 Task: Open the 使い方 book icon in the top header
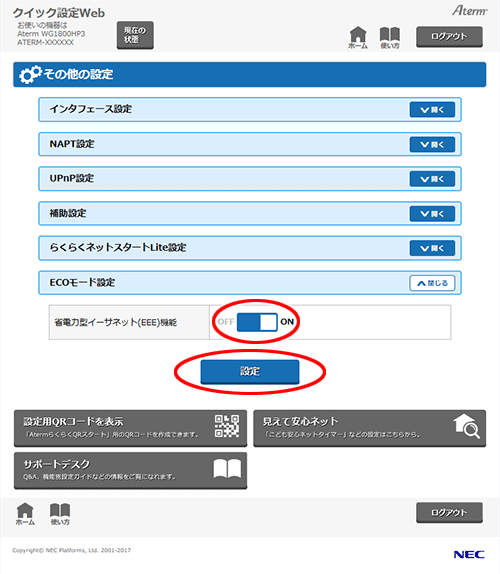pos(390,37)
